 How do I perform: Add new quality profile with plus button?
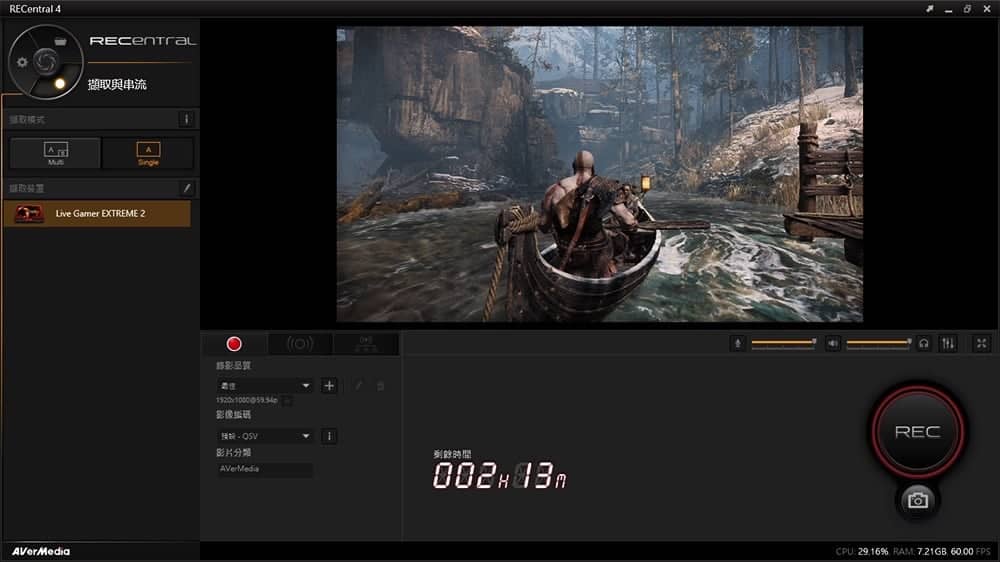pos(329,385)
